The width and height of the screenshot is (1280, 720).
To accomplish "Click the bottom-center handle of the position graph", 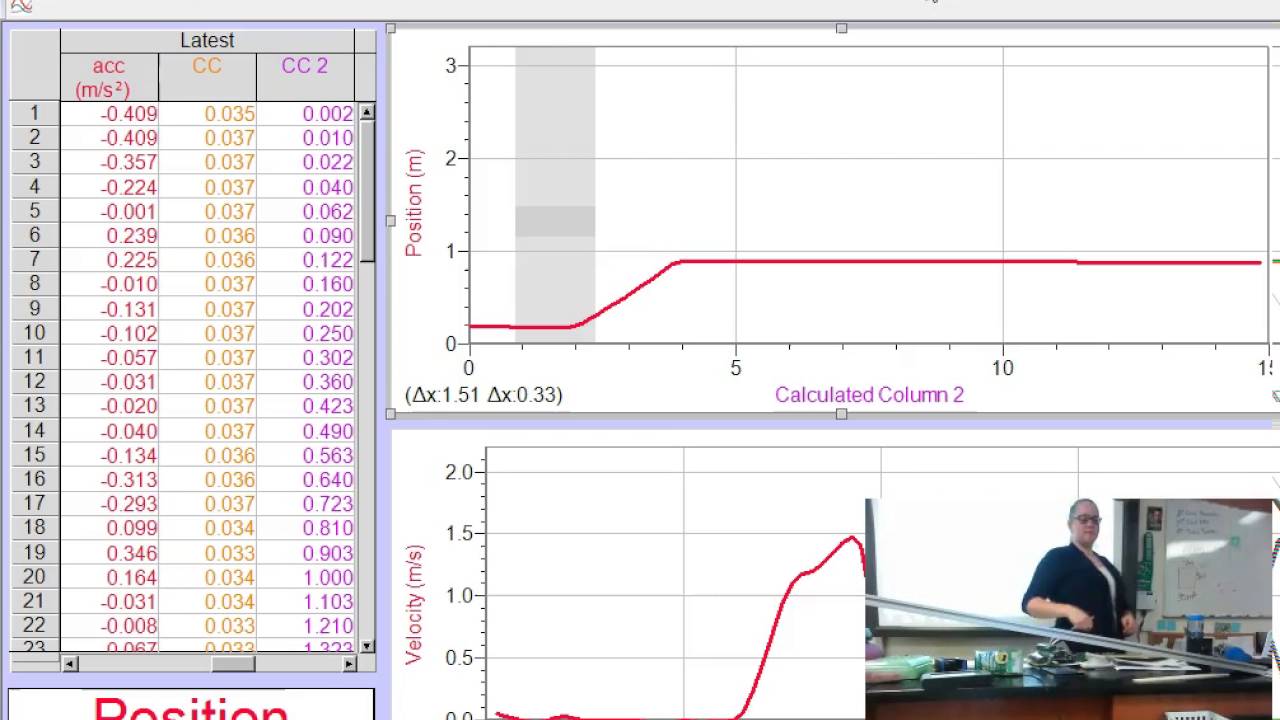I will coord(841,414).
